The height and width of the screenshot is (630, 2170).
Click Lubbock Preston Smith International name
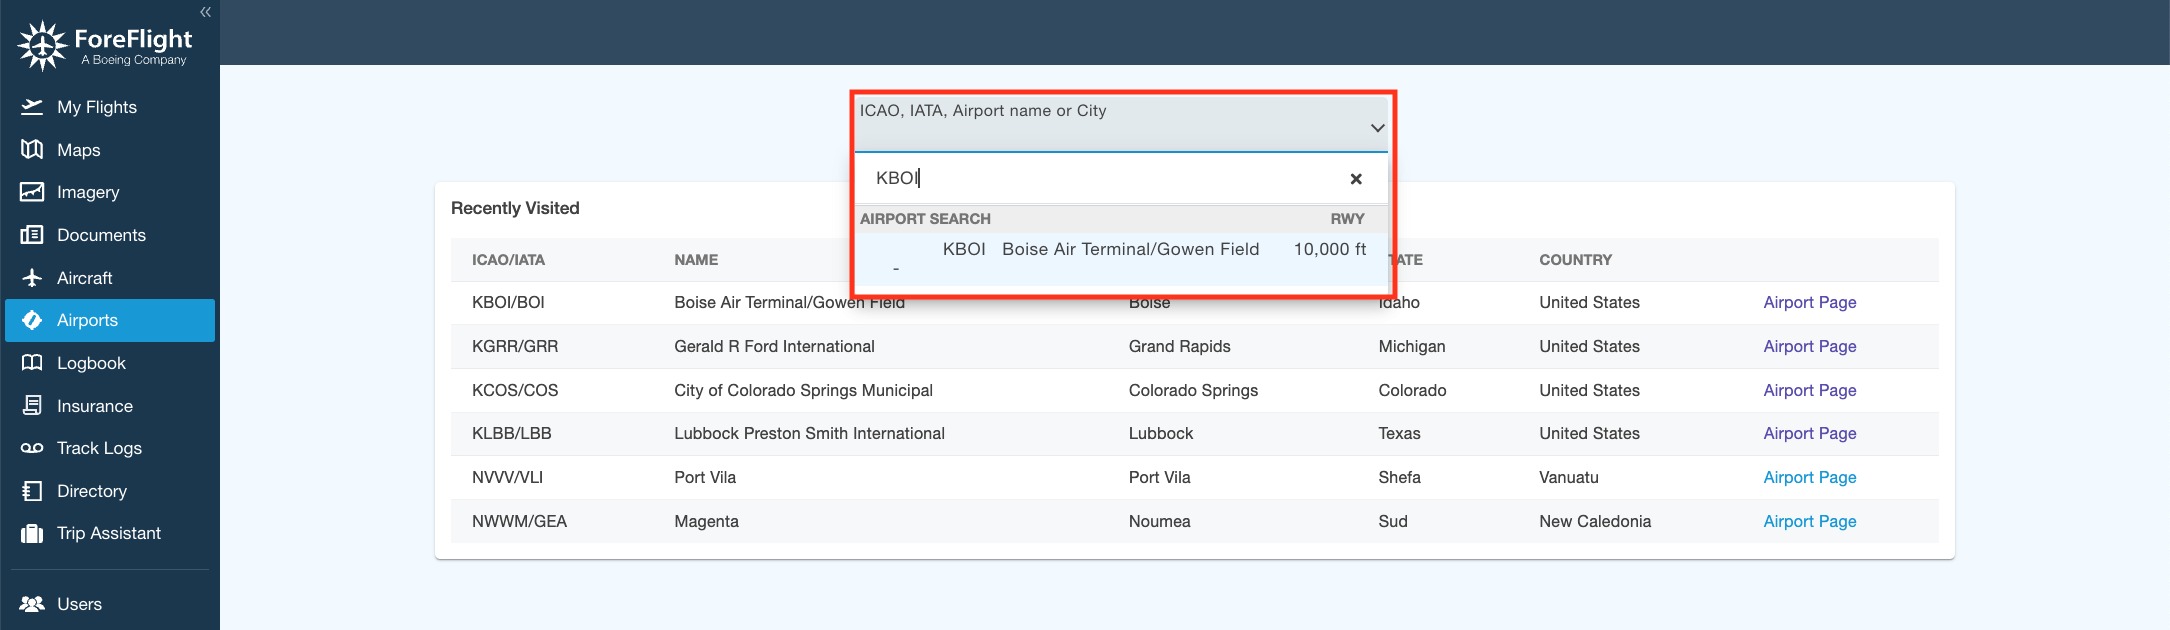tap(809, 433)
